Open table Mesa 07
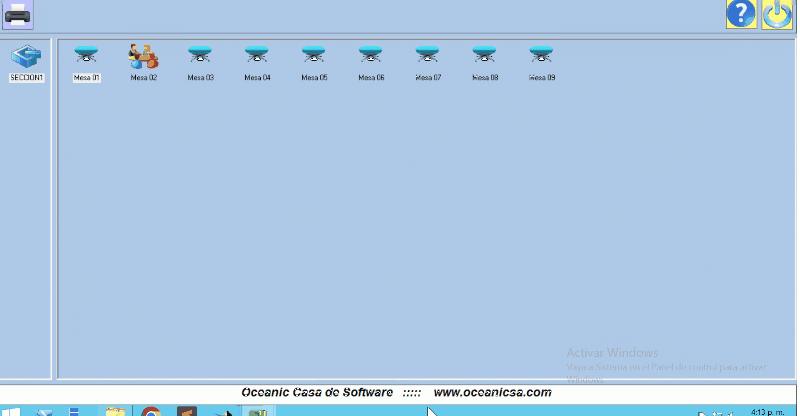 (428, 55)
